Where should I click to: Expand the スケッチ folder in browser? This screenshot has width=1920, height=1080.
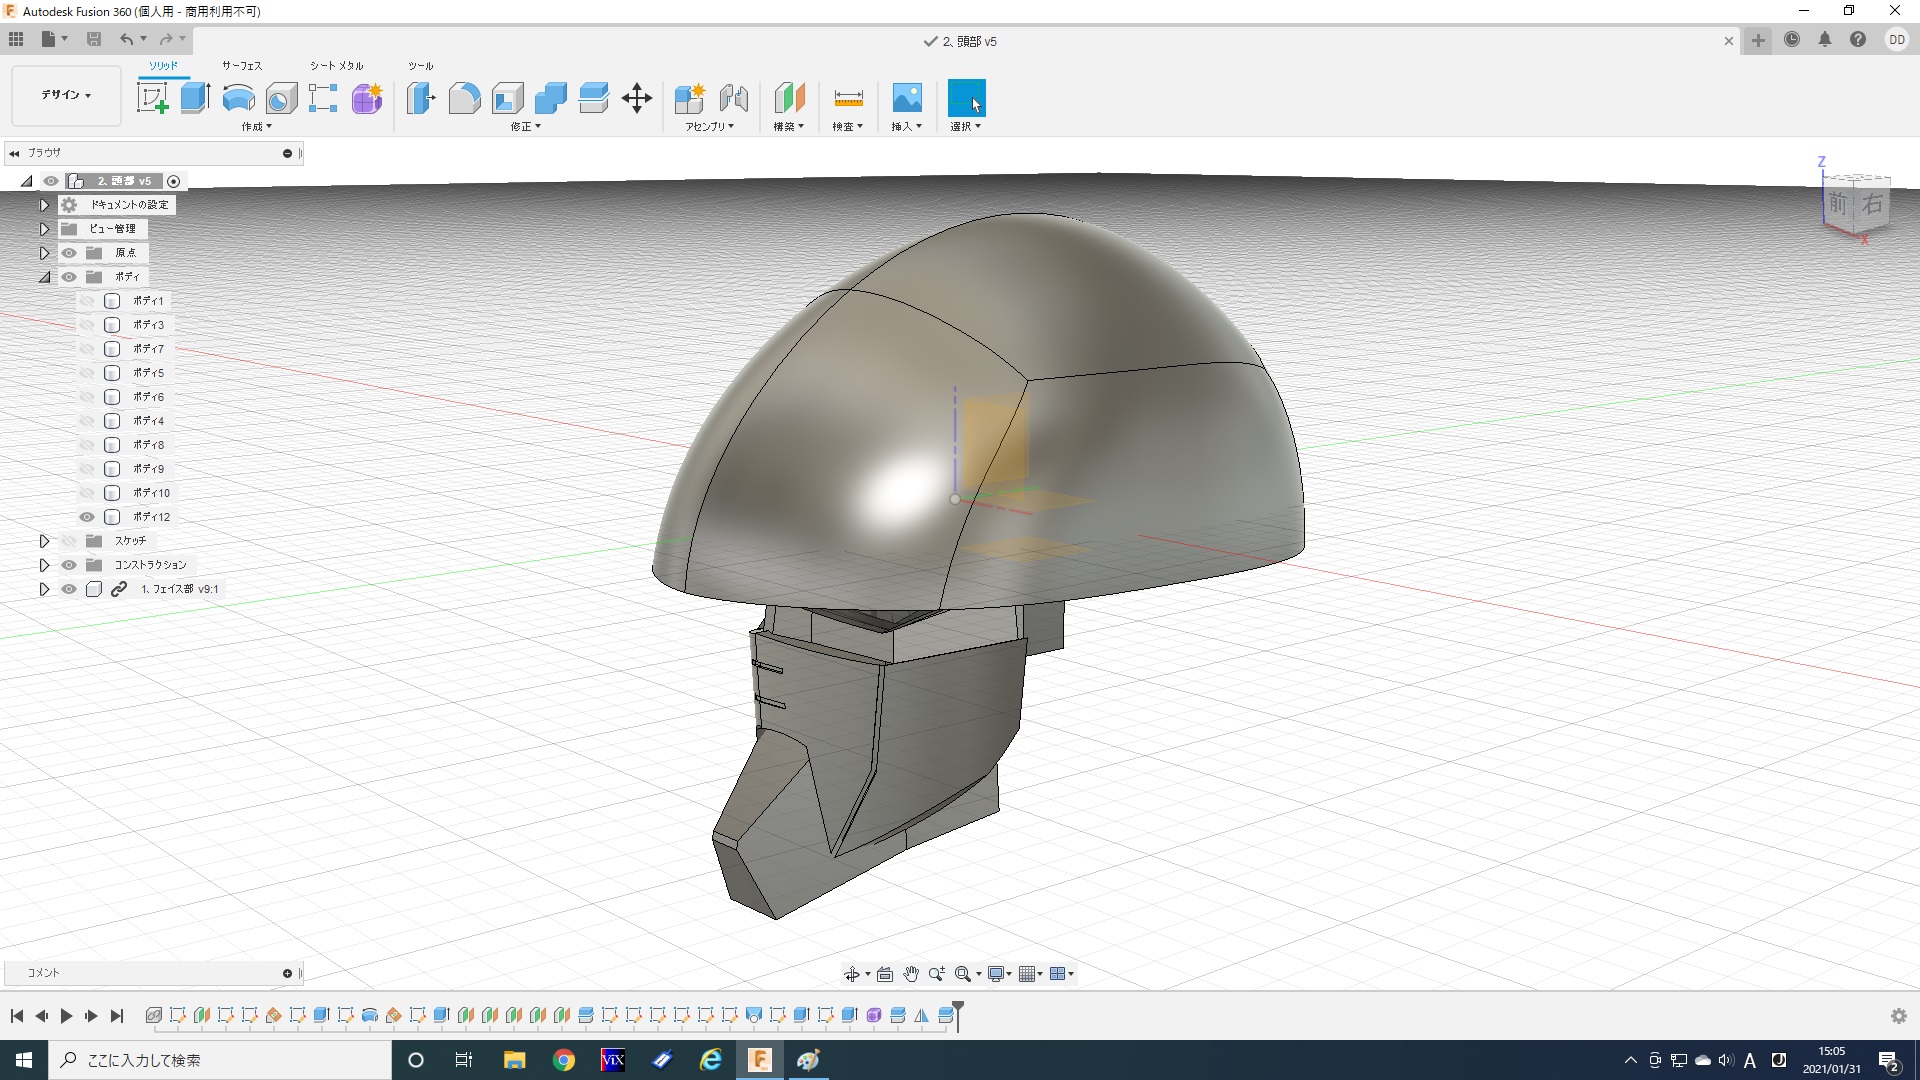coord(44,541)
